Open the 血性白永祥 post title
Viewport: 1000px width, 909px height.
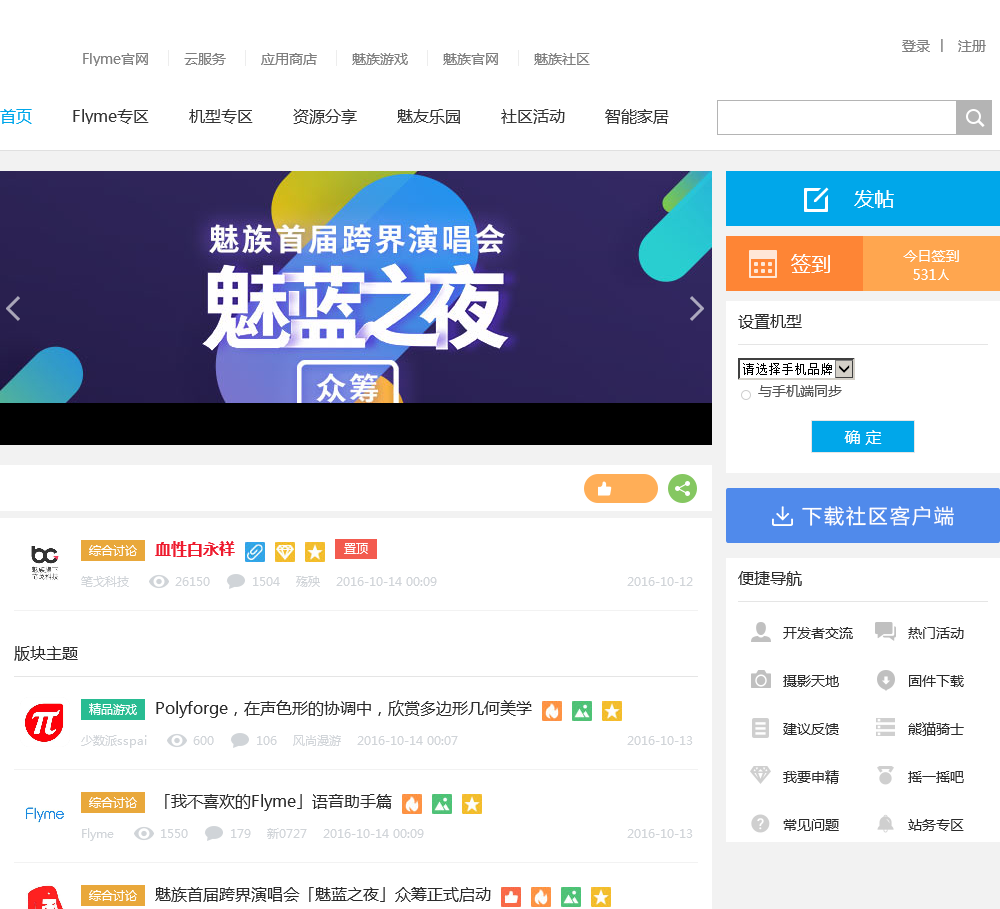coord(195,549)
